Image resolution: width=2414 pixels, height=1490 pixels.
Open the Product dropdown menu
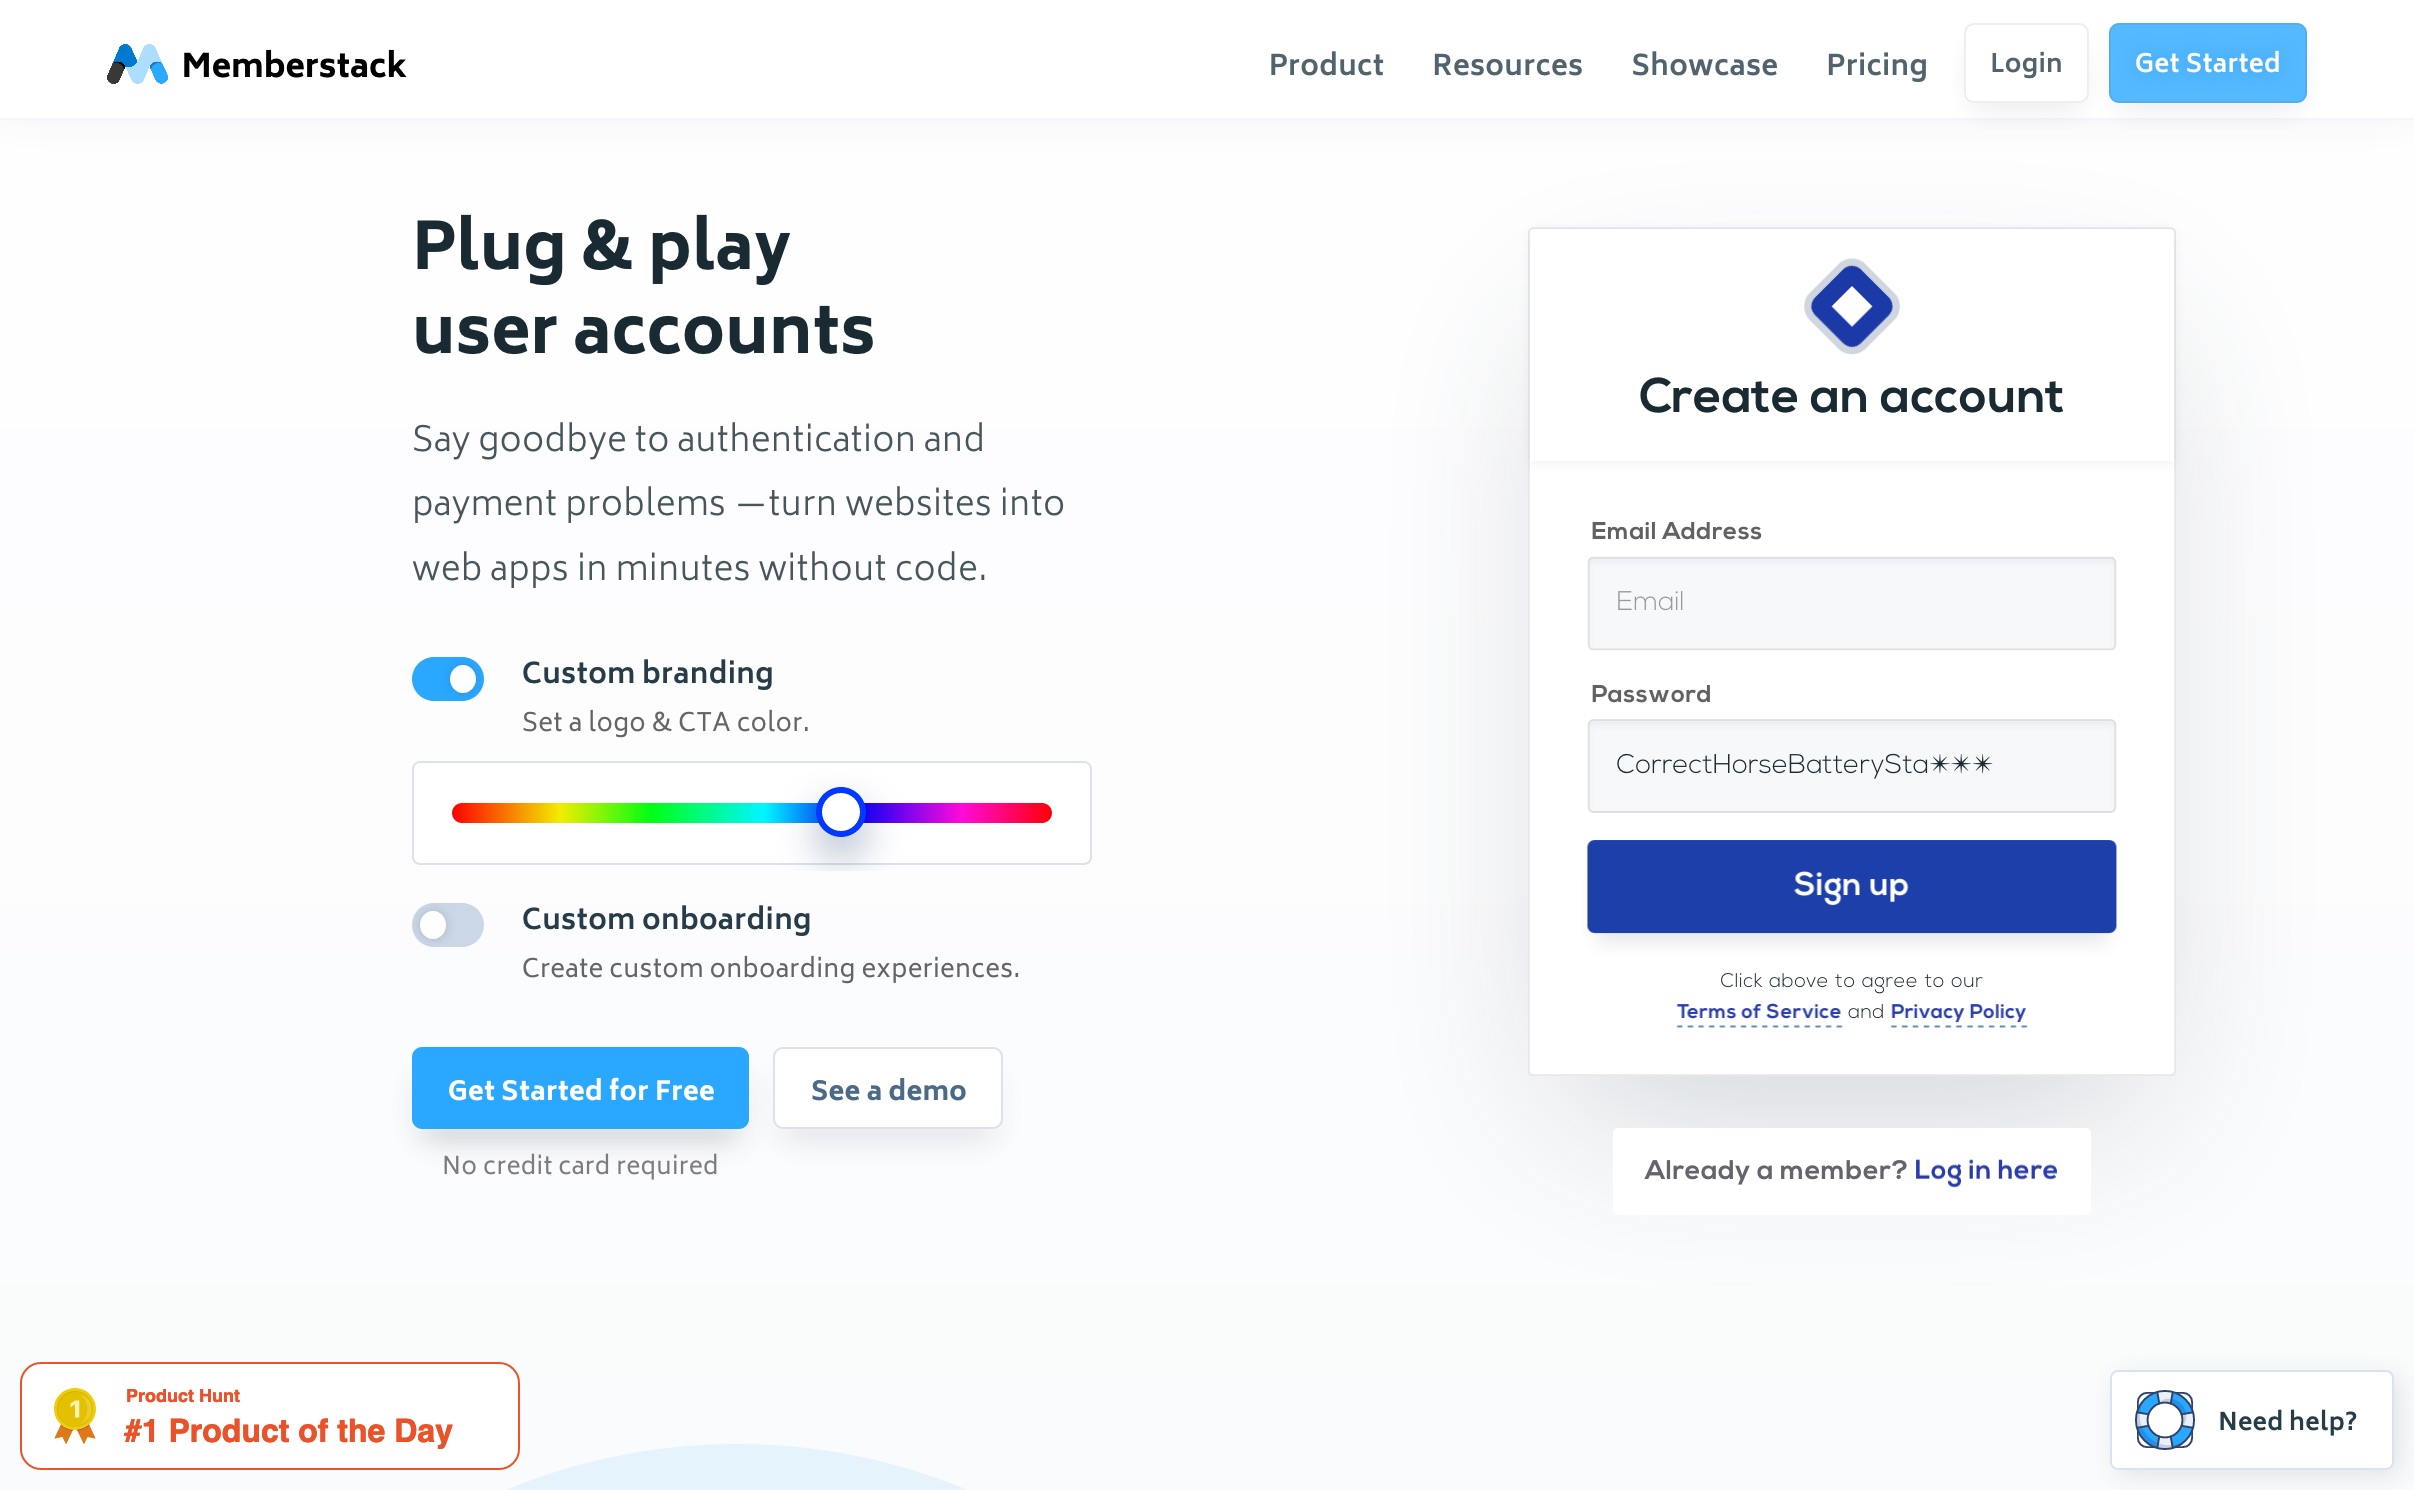(x=1324, y=62)
